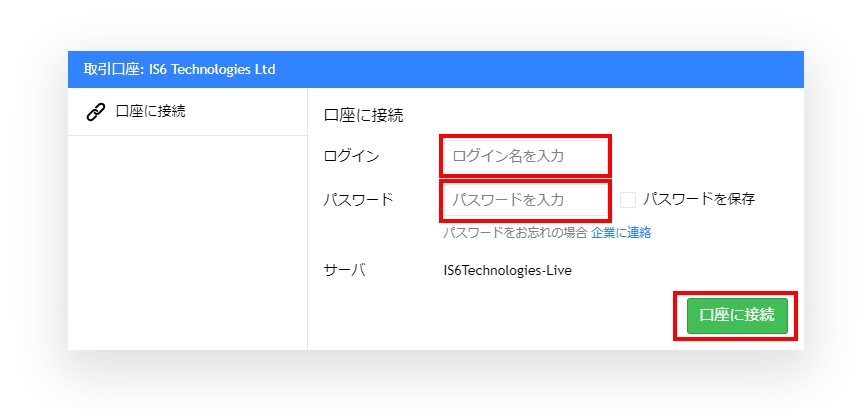This screenshot has width=865, height=409.
Task: Focus the パスワードを入力 field
Action: (x=525, y=199)
